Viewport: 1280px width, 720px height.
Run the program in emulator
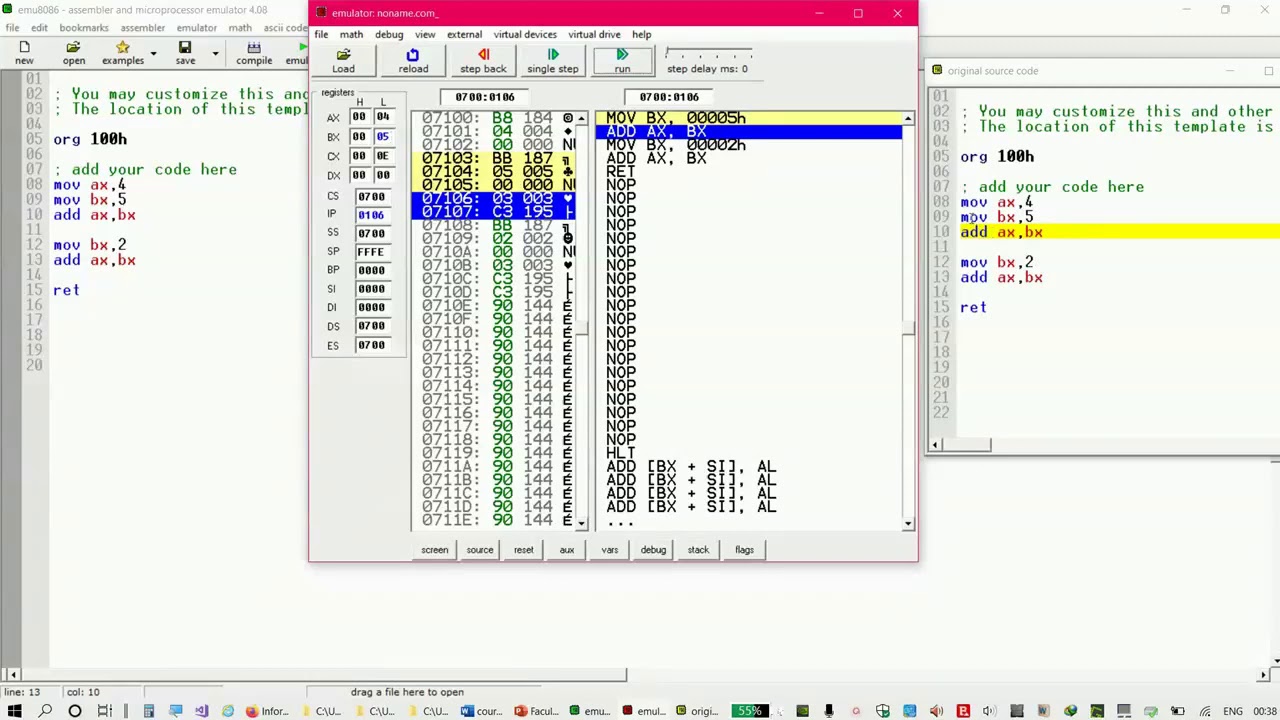pyautogui.click(x=622, y=61)
